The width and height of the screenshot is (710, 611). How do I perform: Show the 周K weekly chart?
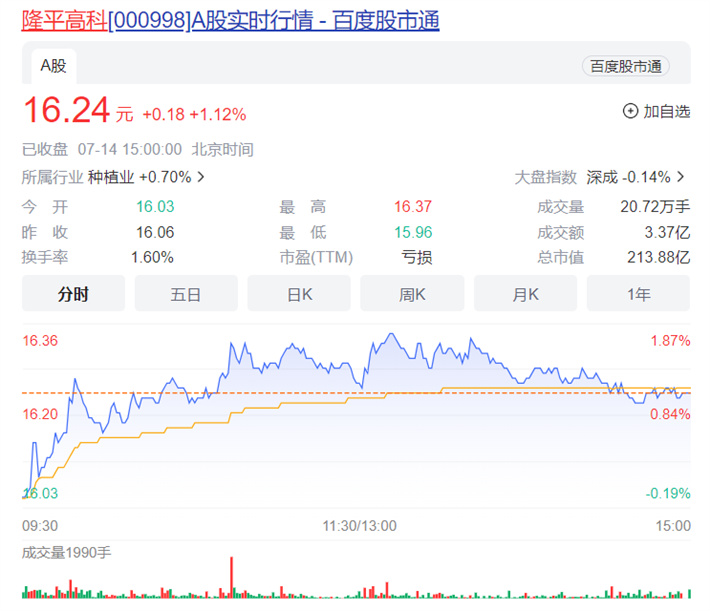point(412,294)
